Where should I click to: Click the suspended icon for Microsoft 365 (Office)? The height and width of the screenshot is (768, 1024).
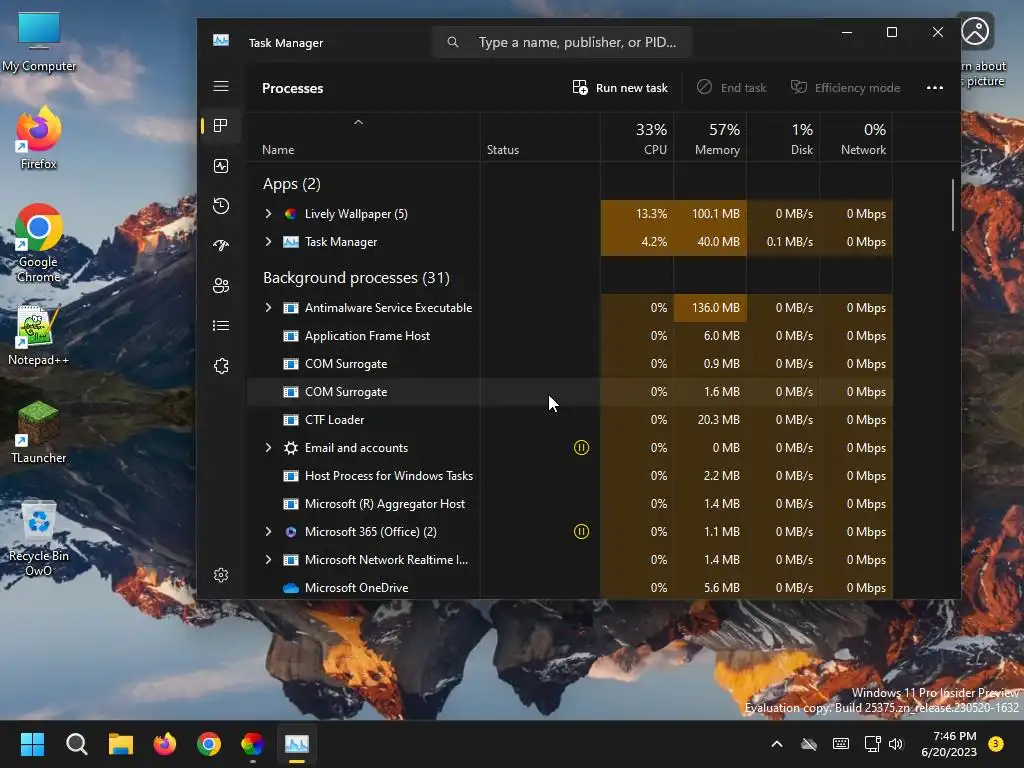pyautogui.click(x=581, y=532)
